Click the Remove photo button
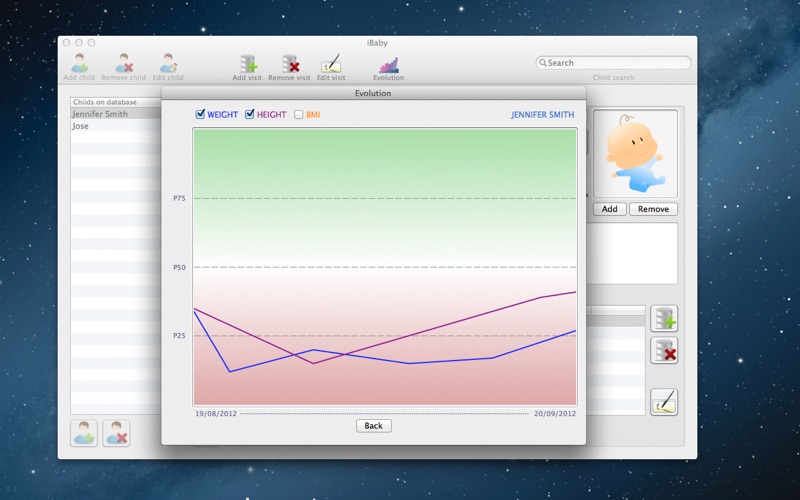Image resolution: width=800 pixels, height=500 pixels. point(653,209)
